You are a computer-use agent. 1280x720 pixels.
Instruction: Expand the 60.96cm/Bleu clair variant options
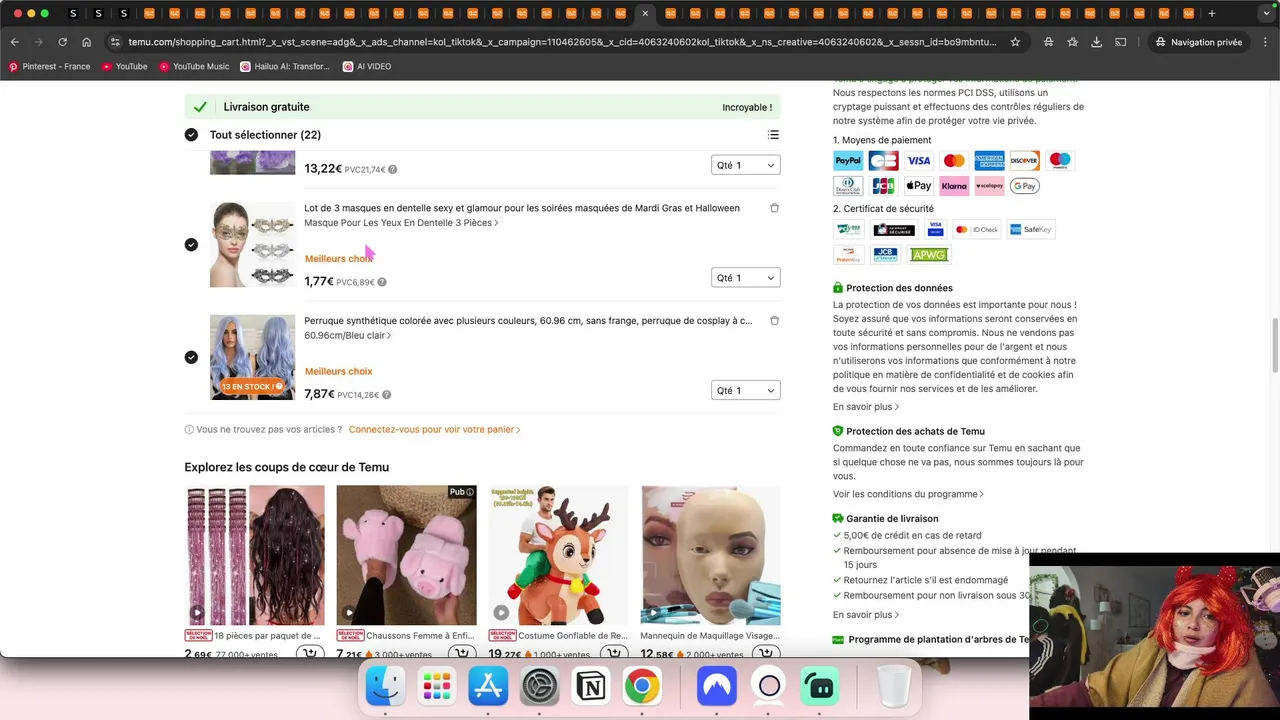(x=347, y=336)
